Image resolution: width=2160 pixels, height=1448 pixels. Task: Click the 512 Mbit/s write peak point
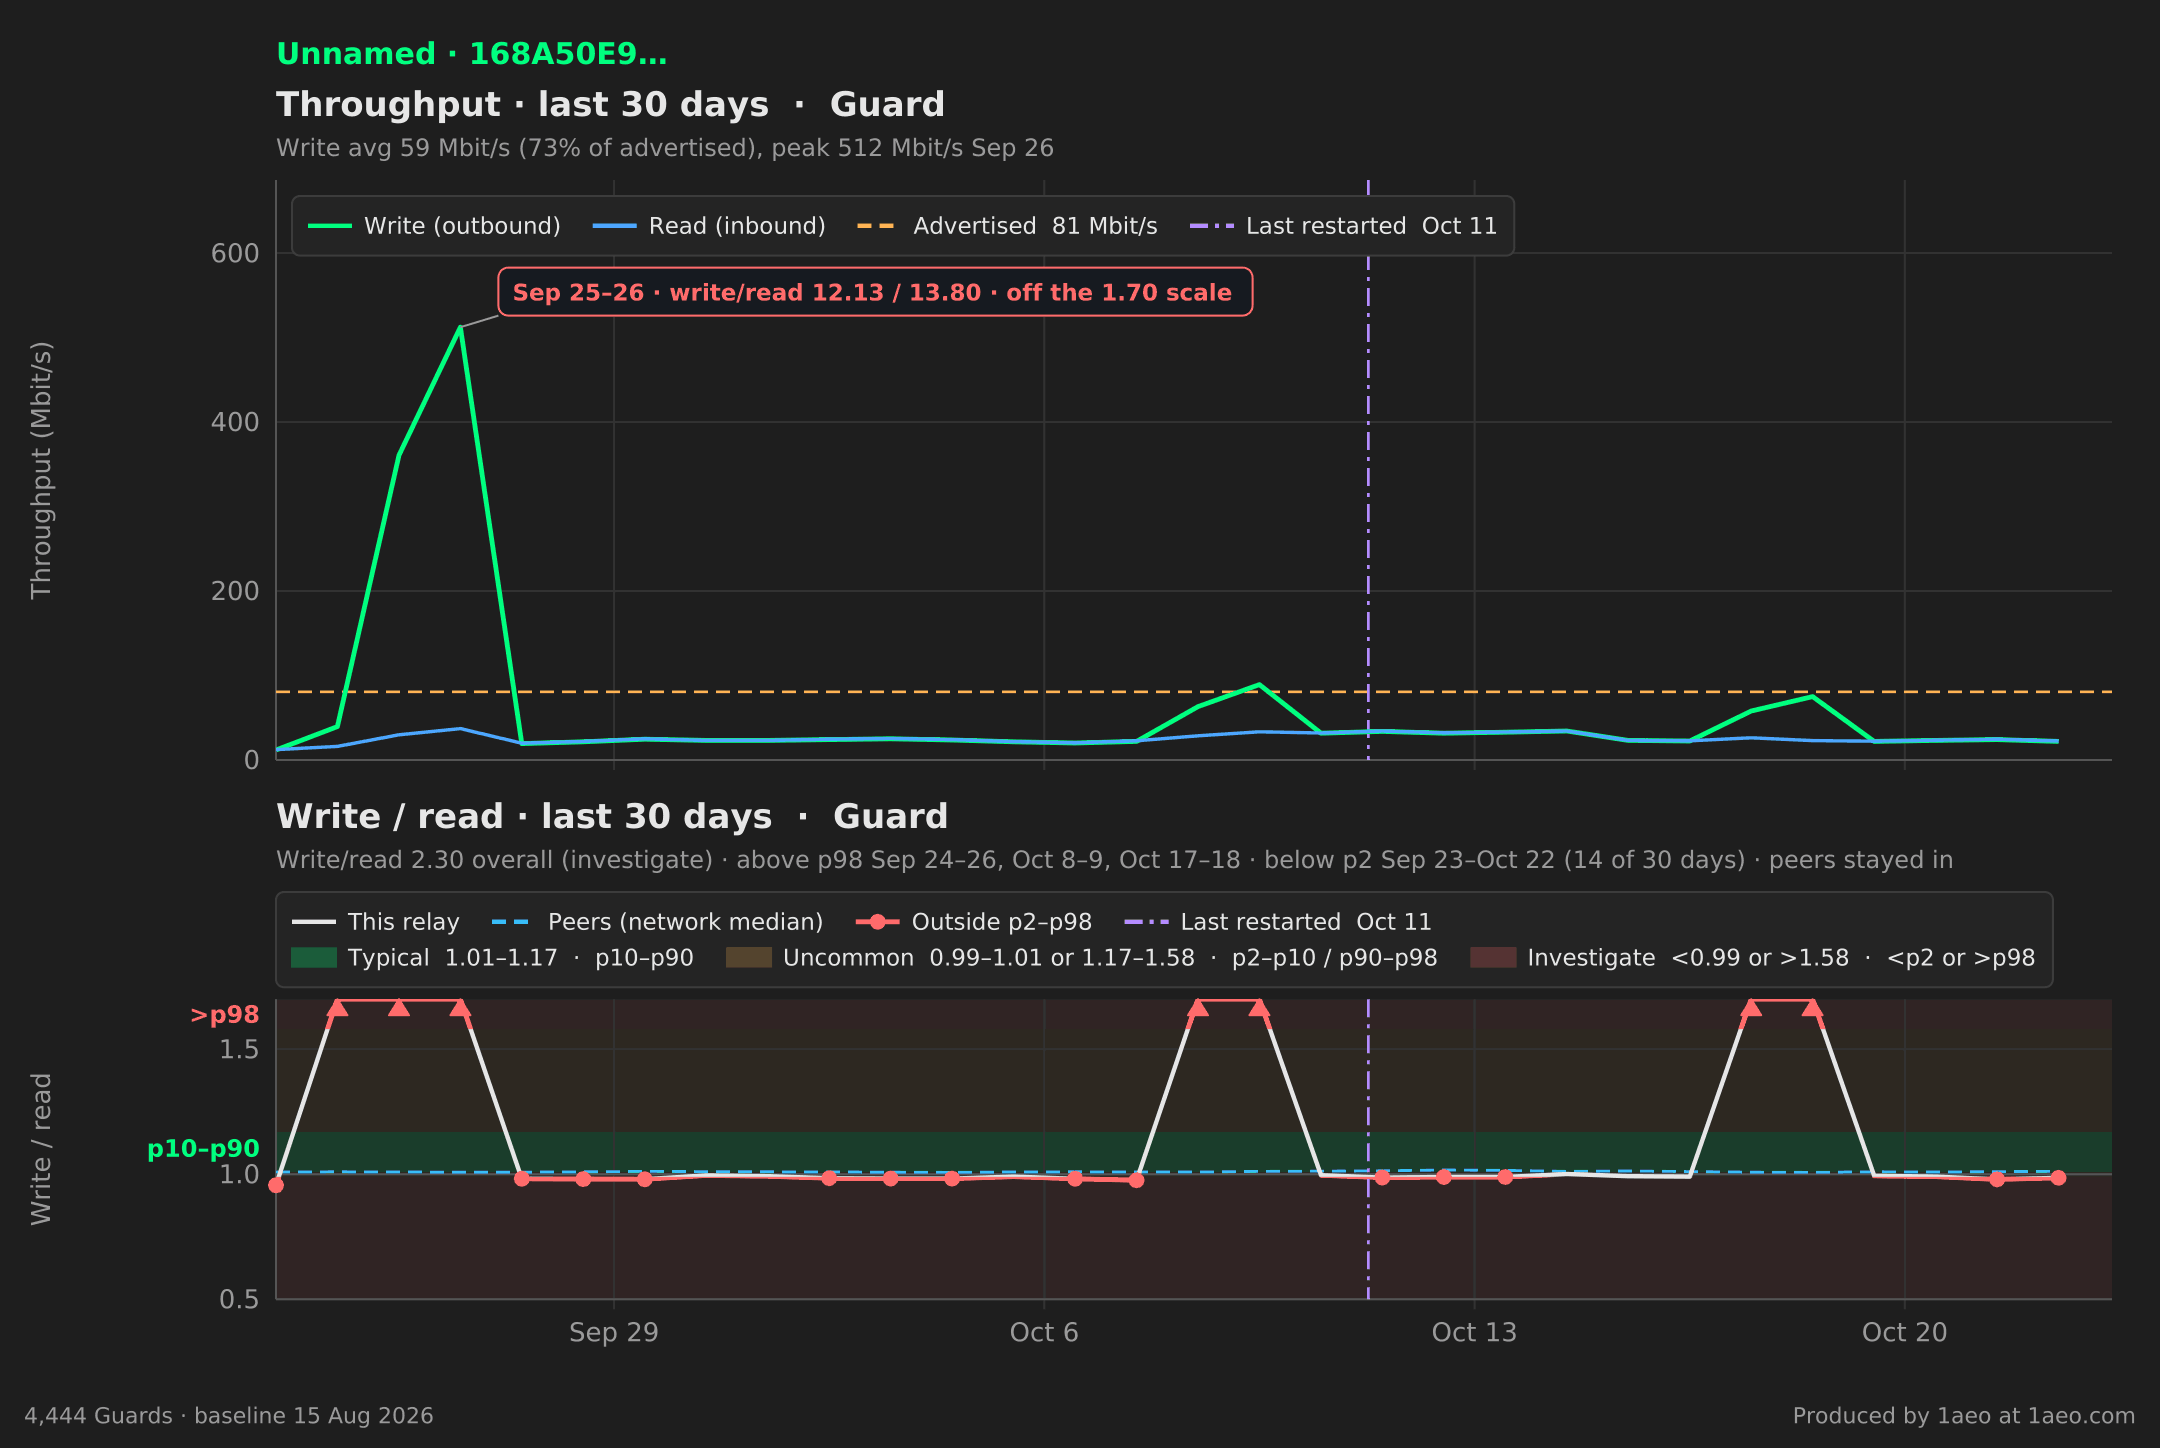point(460,327)
